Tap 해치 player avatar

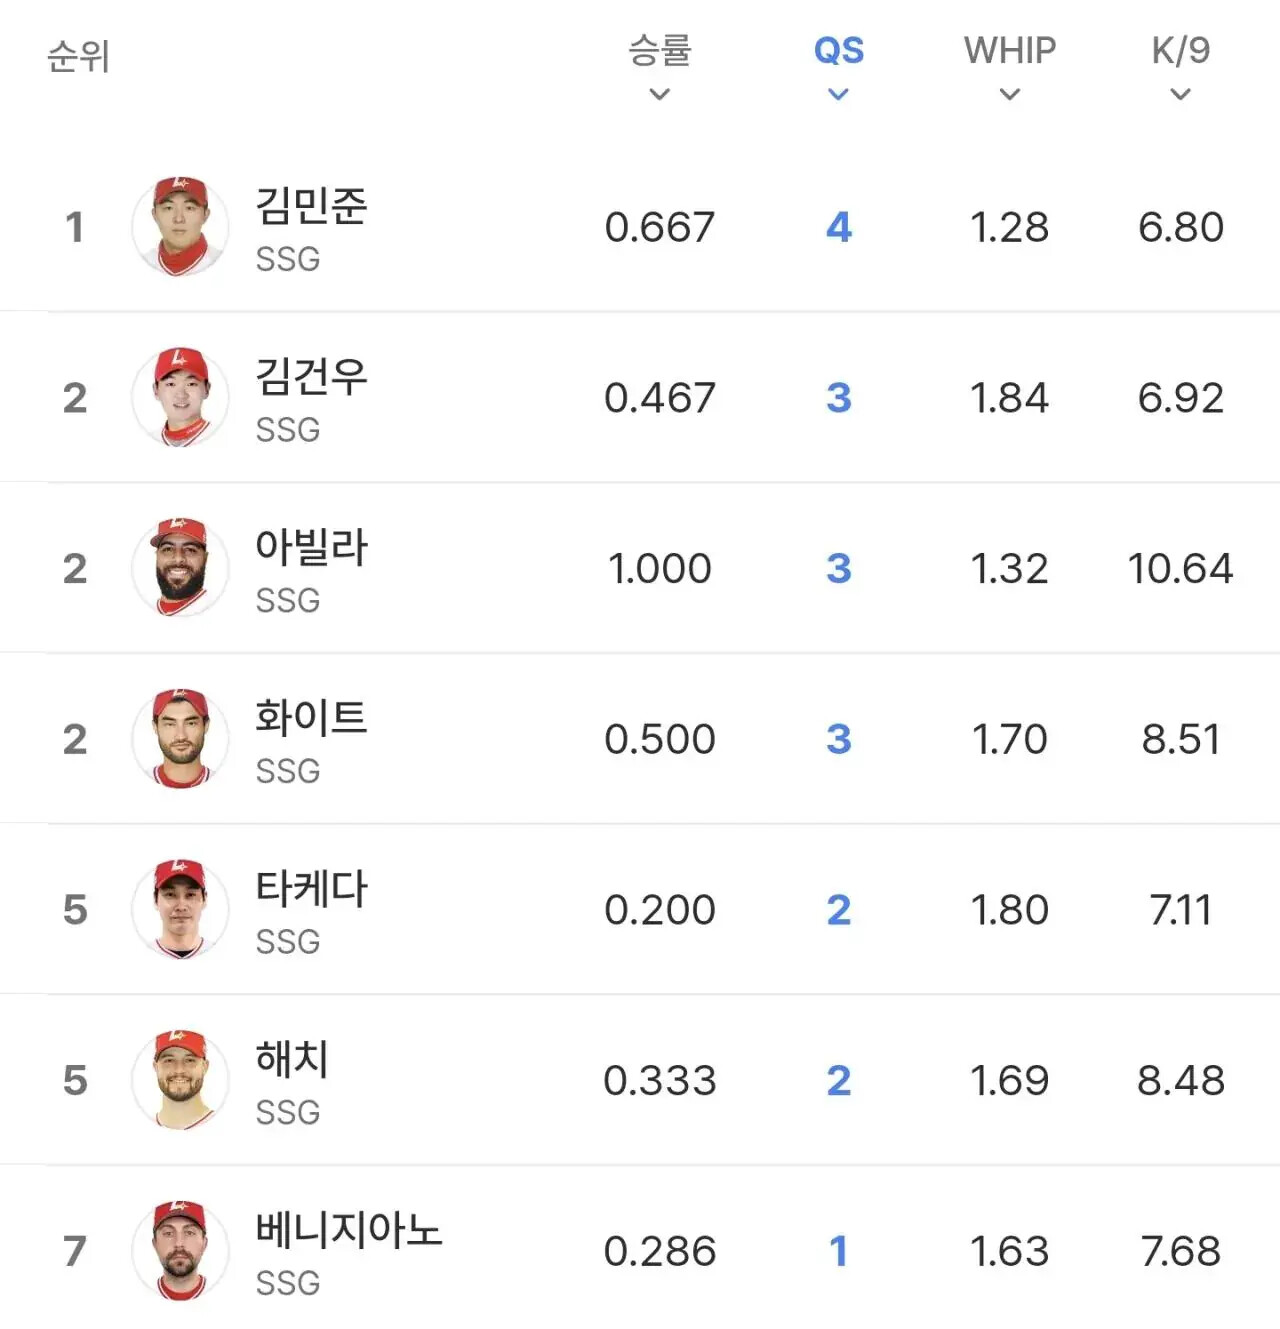click(x=180, y=1080)
